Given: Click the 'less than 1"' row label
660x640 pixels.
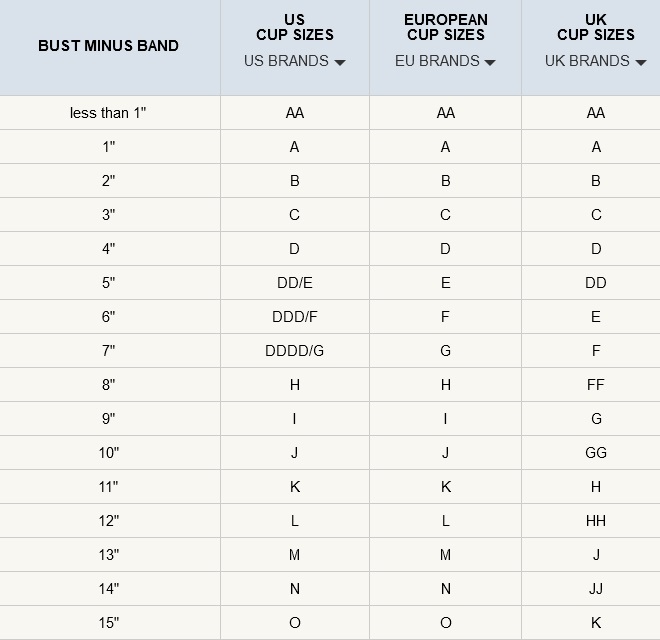Looking at the screenshot, I should [x=108, y=113].
